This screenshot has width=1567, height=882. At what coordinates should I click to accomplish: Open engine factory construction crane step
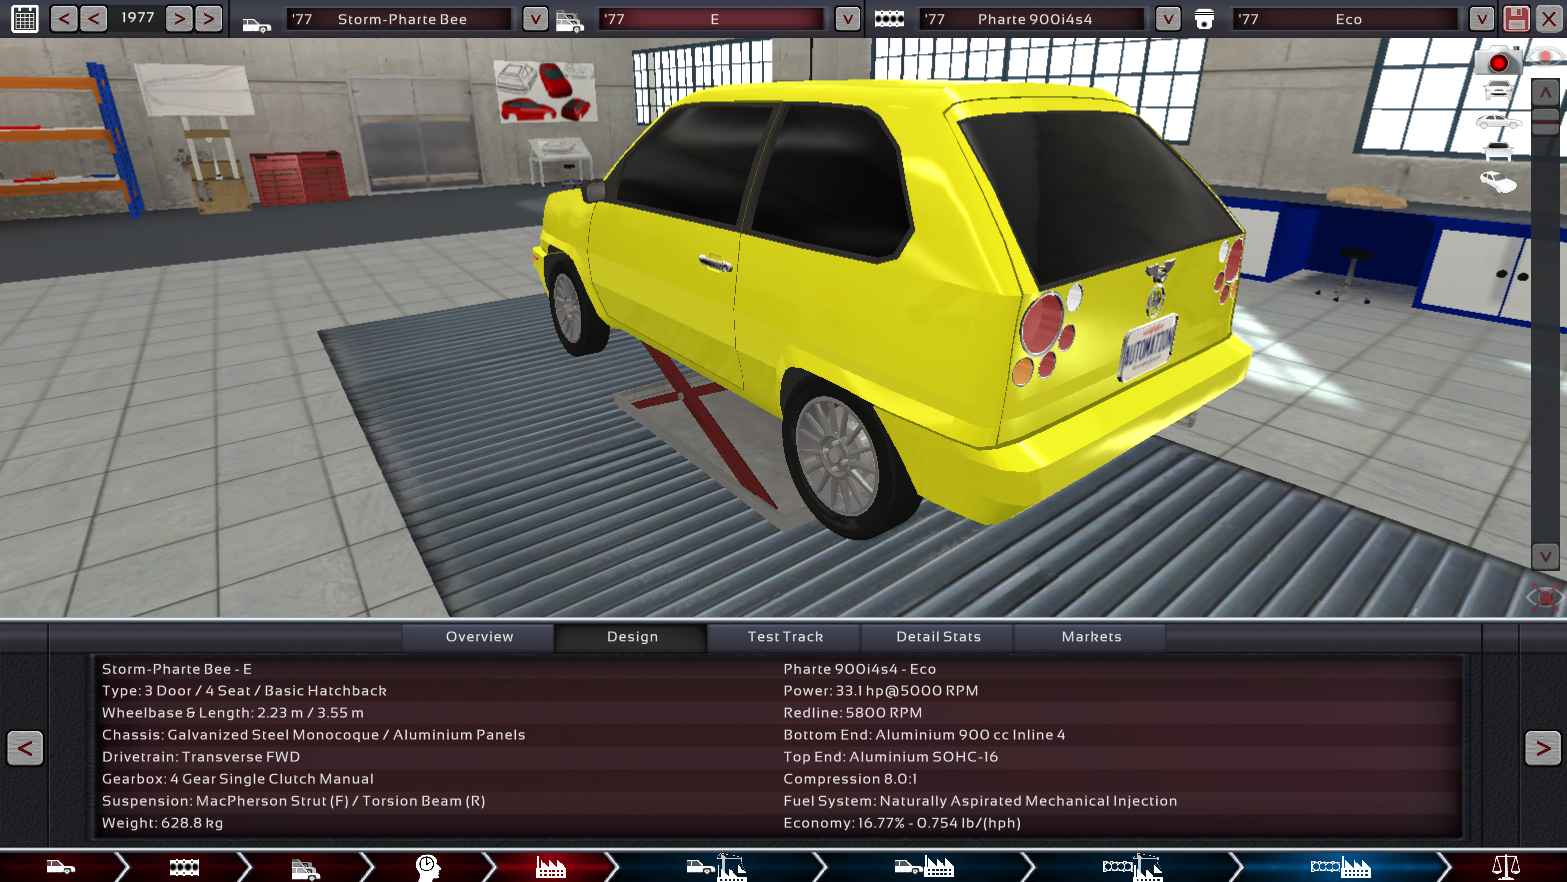(x=1132, y=867)
